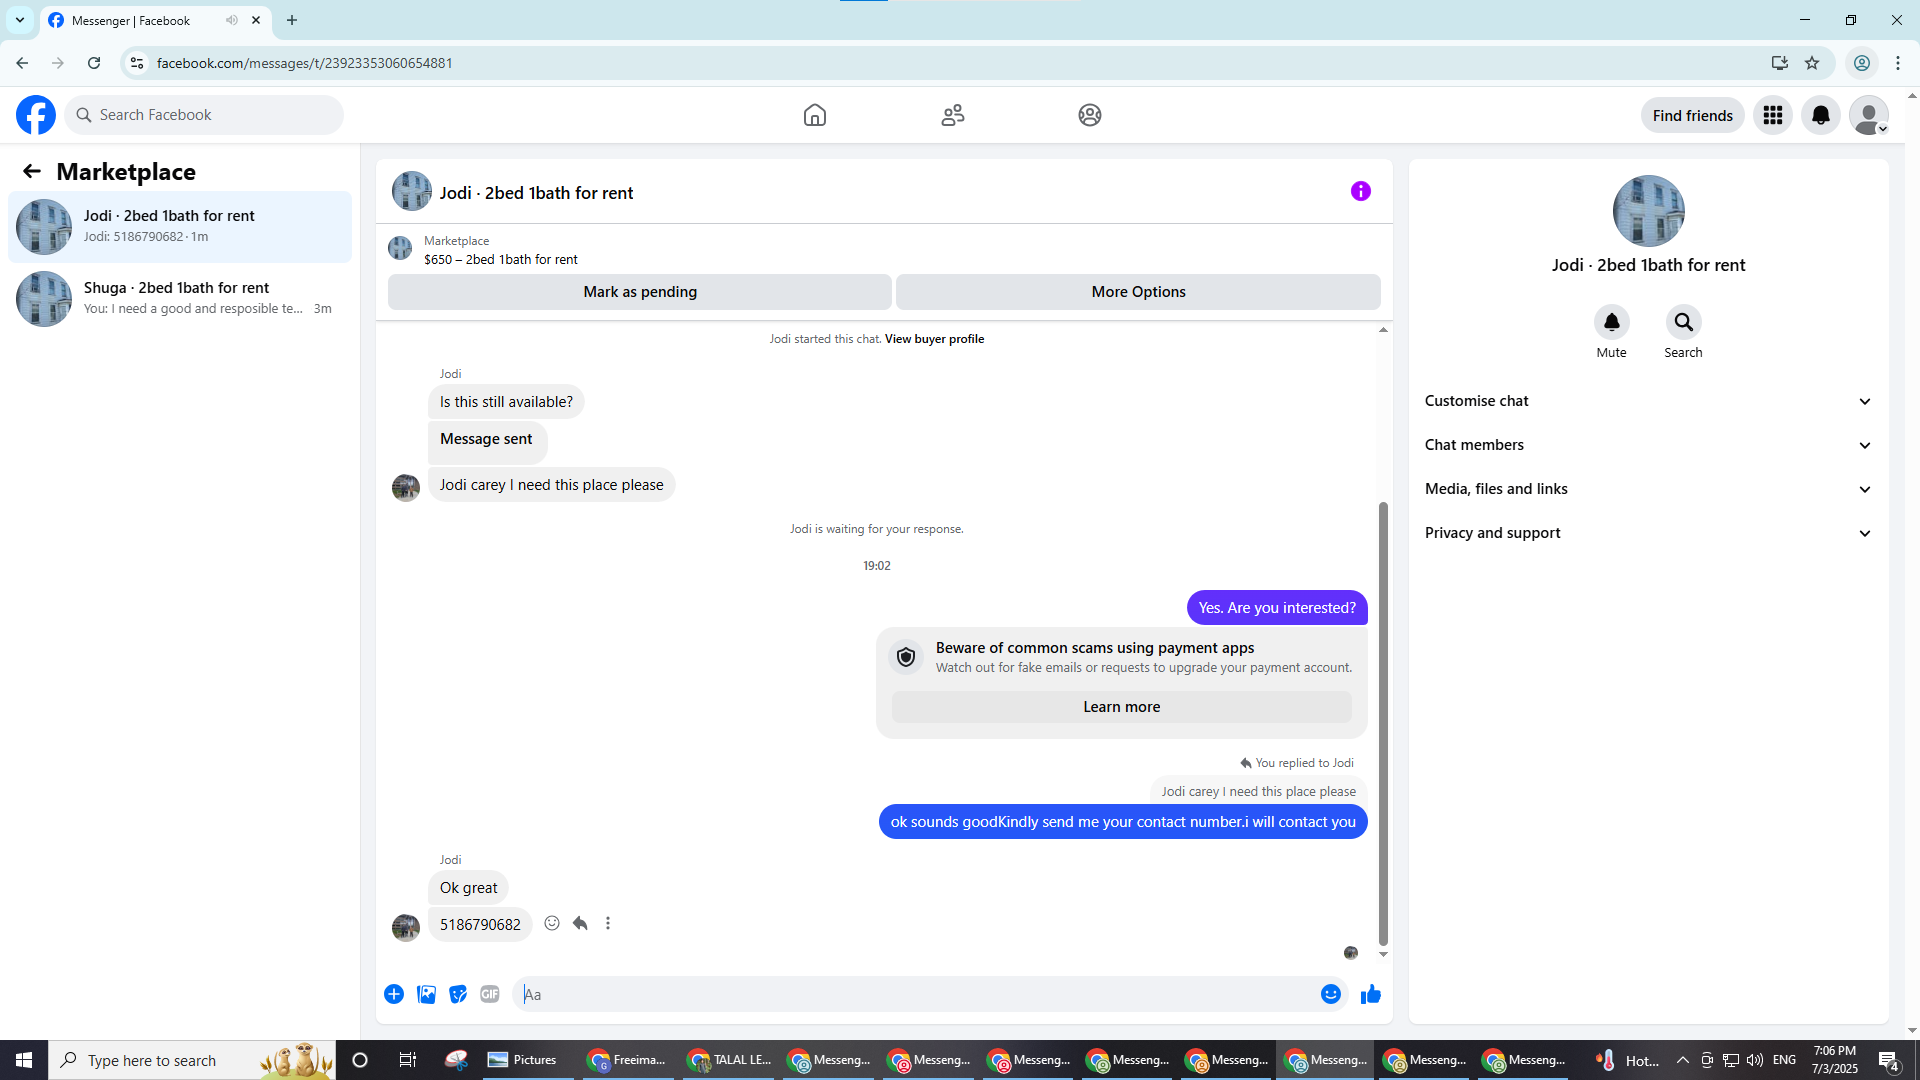Open the Shuga 2bed 1bath conversation
Screen dimensions: 1920x1080
pyautogui.click(x=180, y=298)
